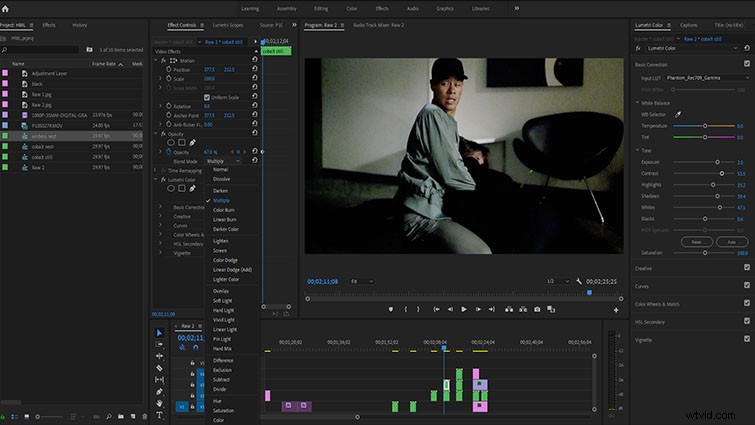Image resolution: width=755 pixels, height=425 pixels.
Task: Click the Home icon
Action: pyautogui.click(x=5, y=9)
